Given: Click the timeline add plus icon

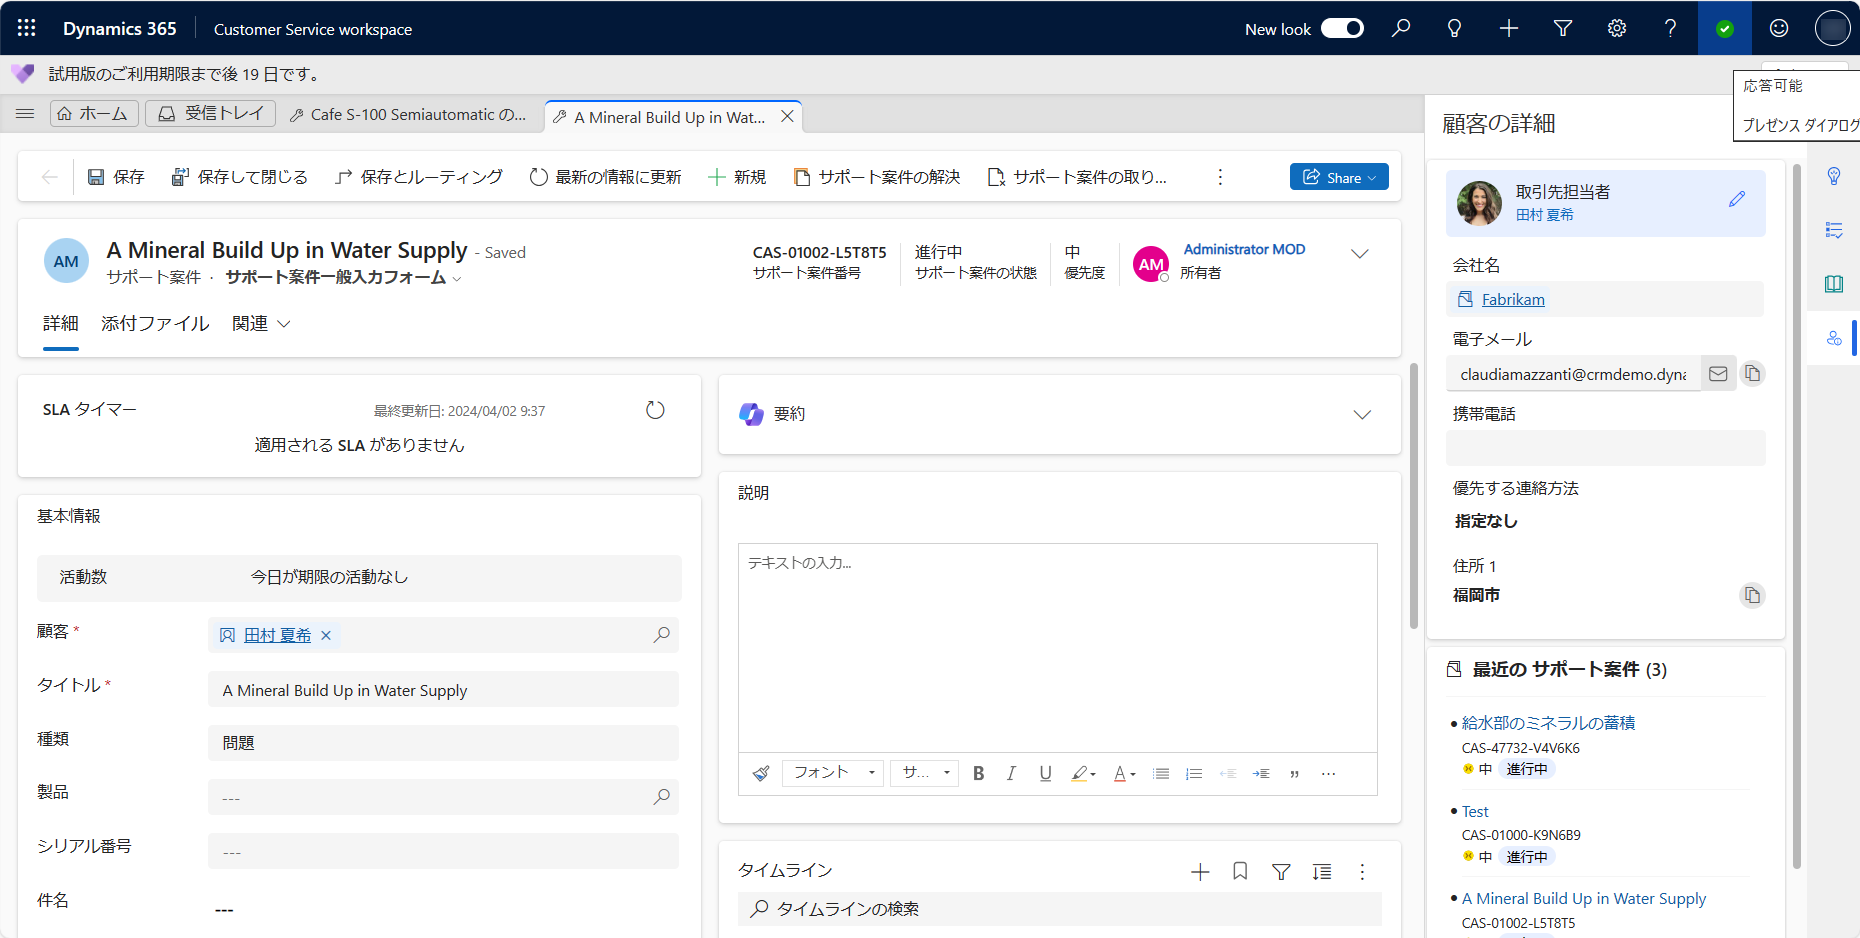Looking at the screenshot, I should [x=1200, y=872].
